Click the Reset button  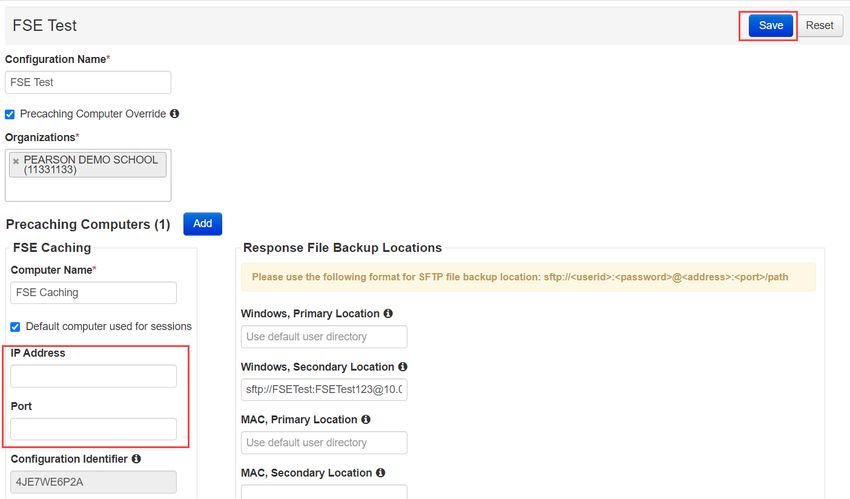(x=819, y=25)
